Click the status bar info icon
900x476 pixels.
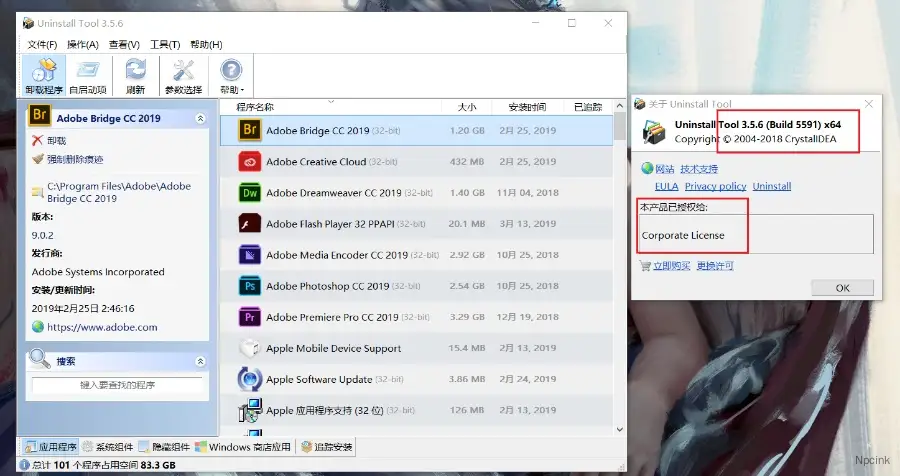click(25, 465)
